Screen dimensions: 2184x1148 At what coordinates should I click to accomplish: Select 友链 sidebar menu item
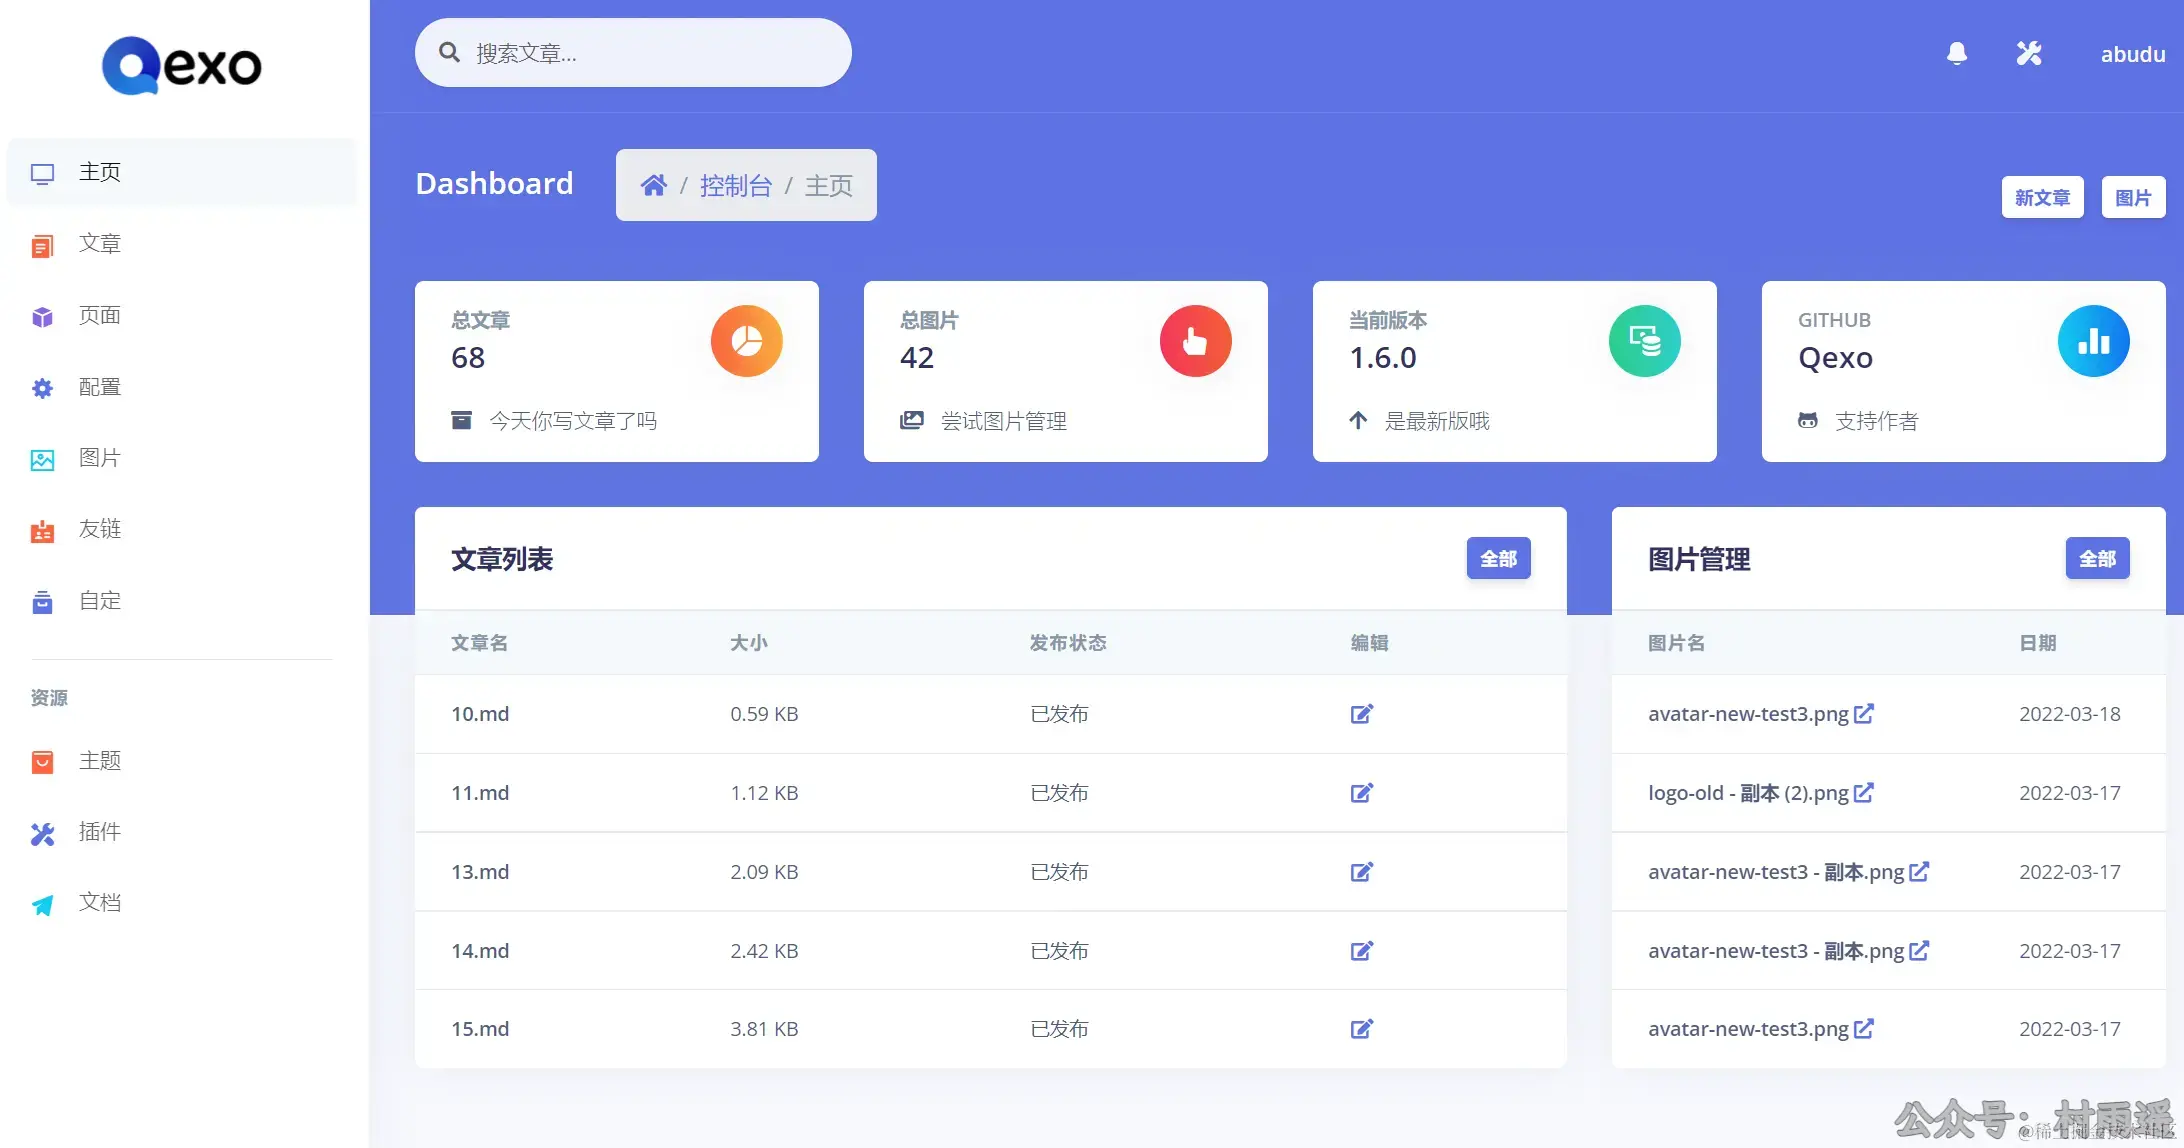coord(99,529)
